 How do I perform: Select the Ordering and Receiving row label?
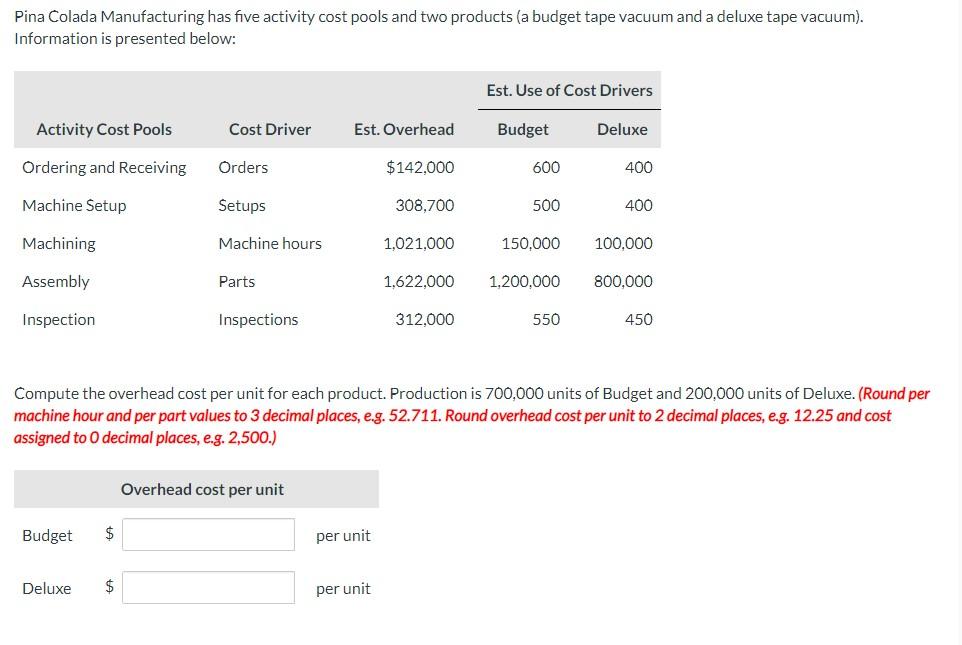(x=104, y=167)
